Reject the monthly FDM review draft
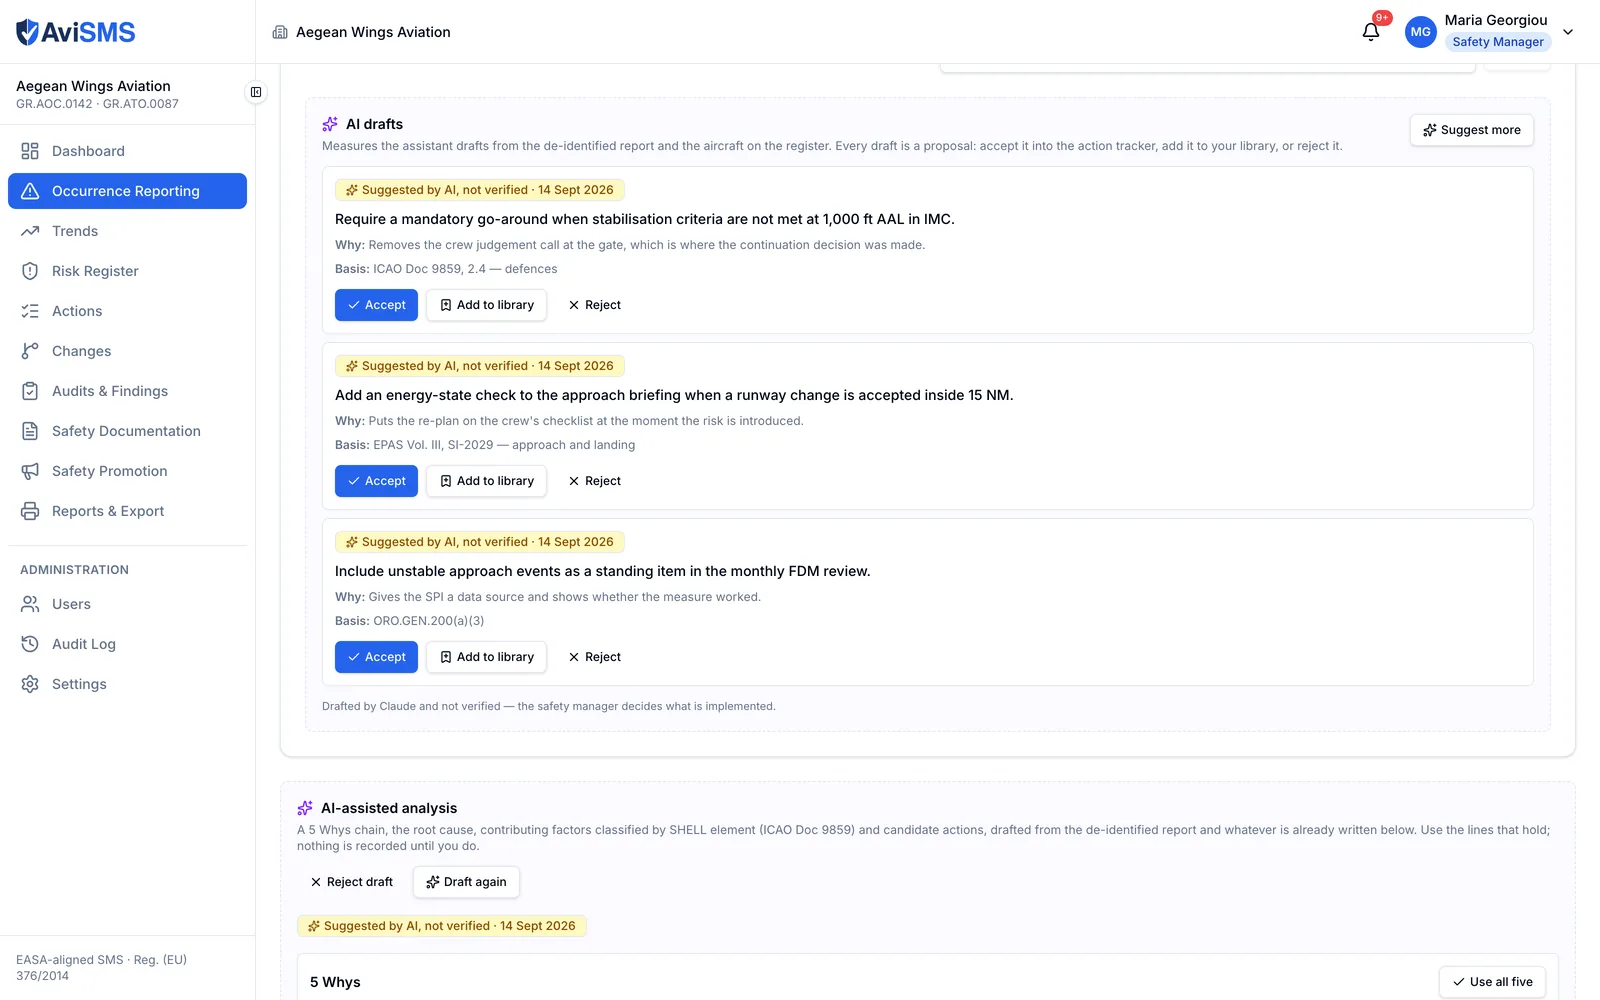 pyautogui.click(x=594, y=657)
